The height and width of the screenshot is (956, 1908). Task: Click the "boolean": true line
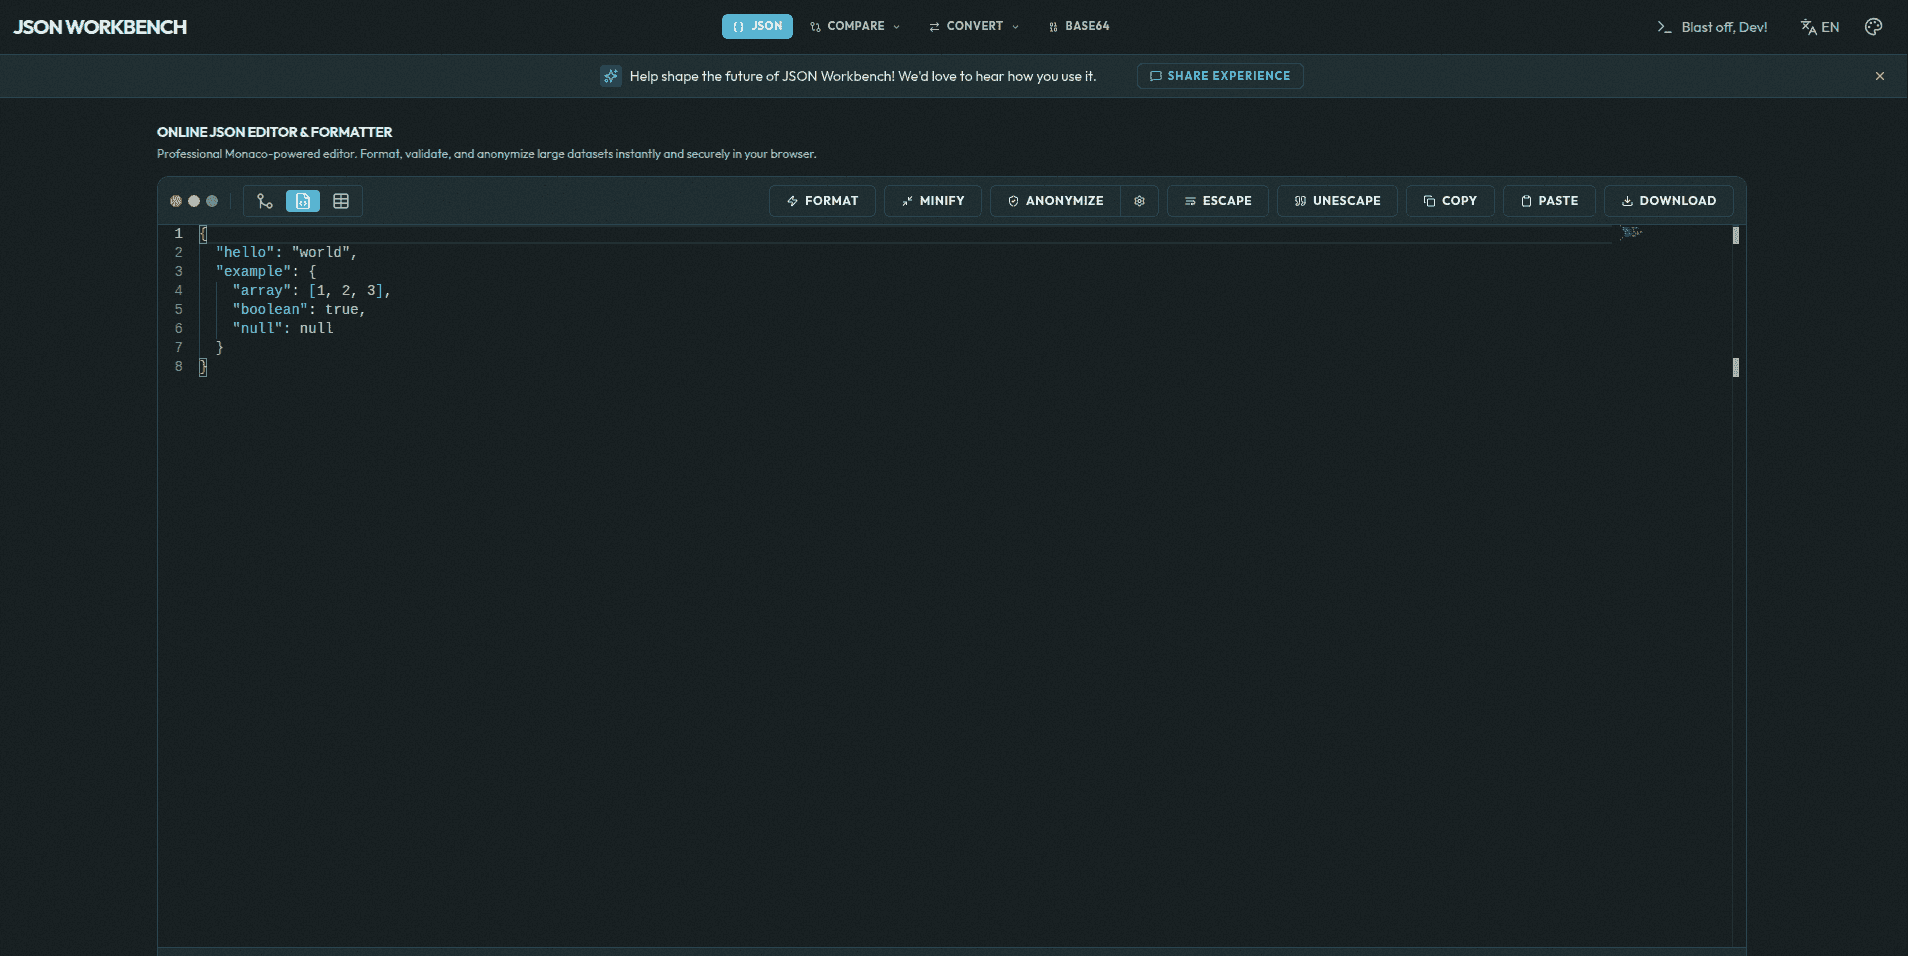pyautogui.click(x=299, y=309)
